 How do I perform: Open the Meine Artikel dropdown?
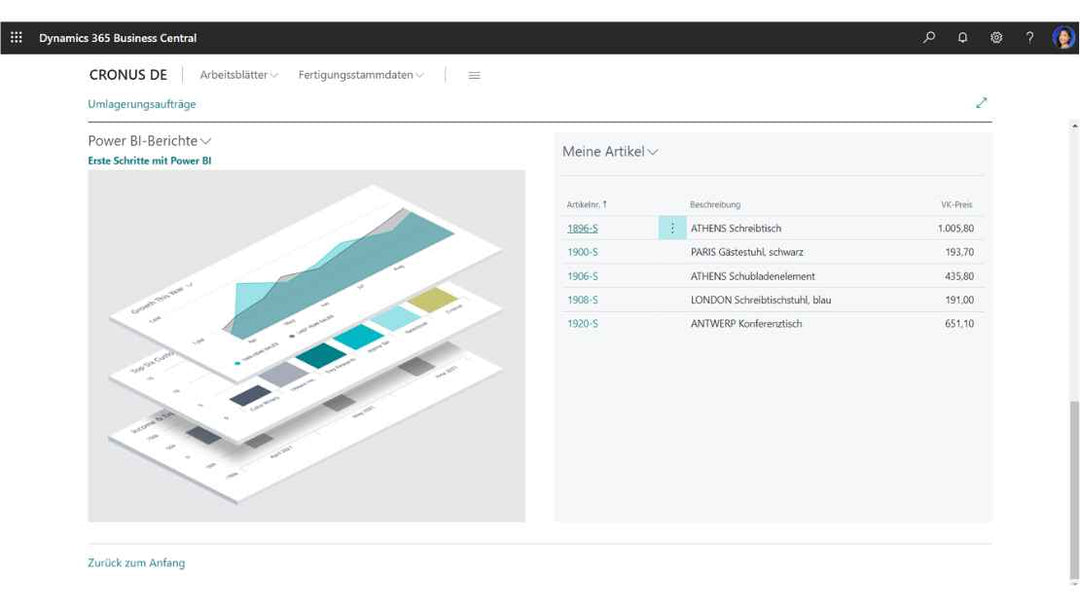pos(610,152)
